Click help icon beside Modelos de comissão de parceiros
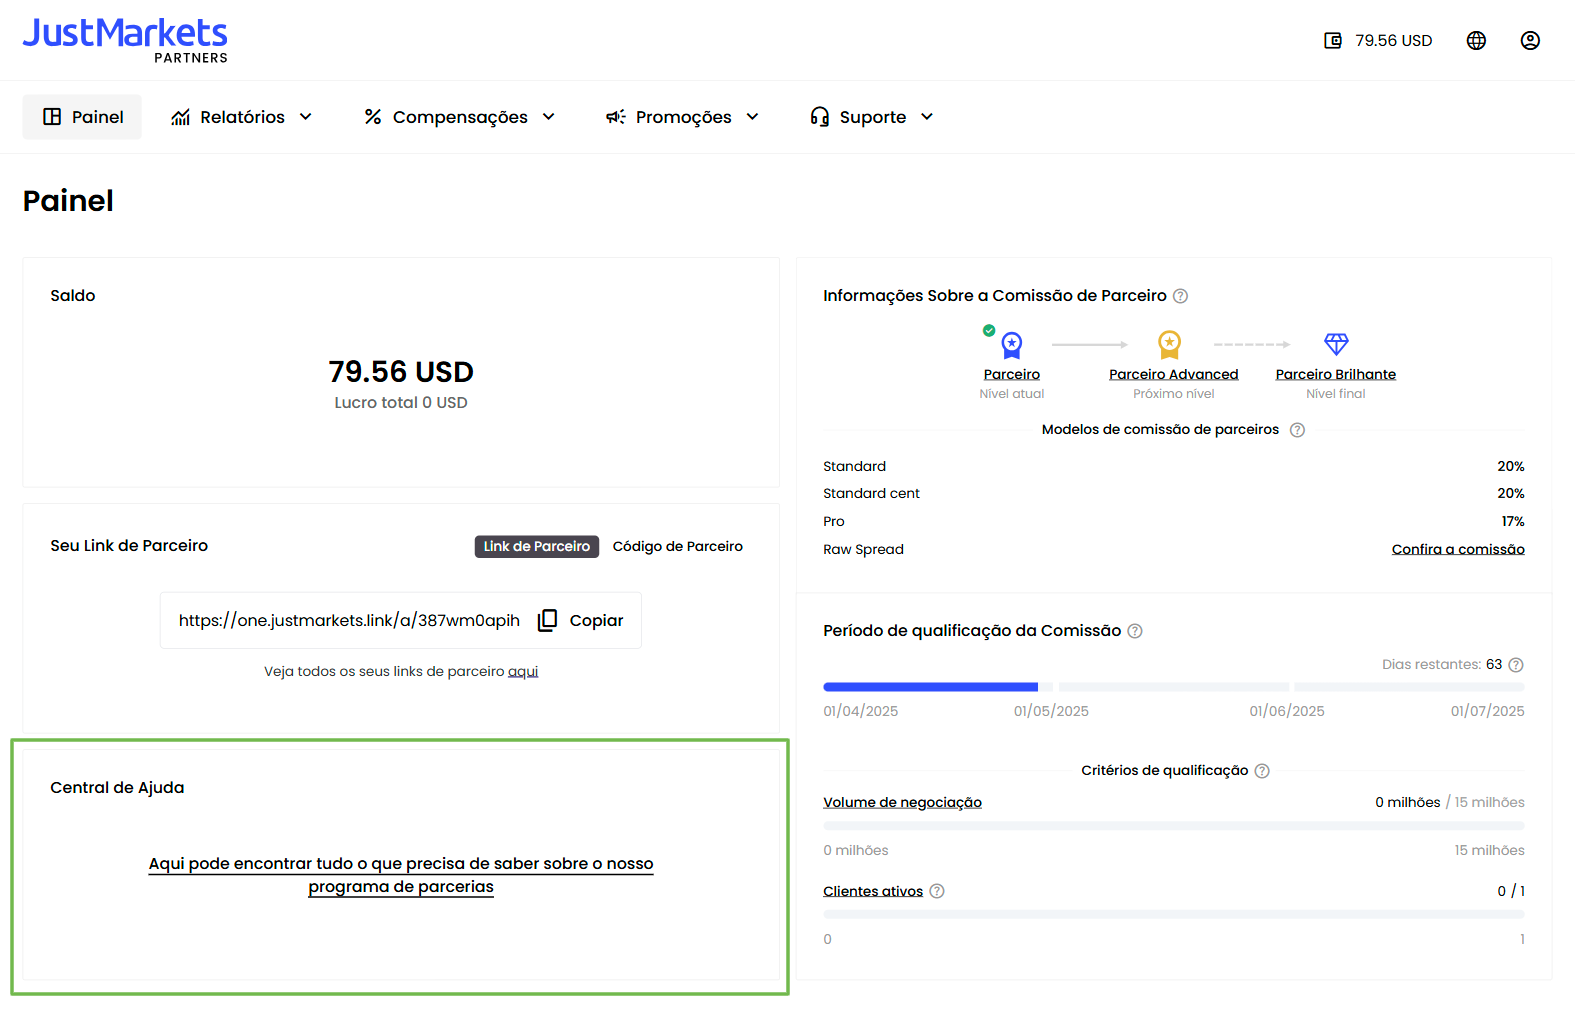 1297,430
